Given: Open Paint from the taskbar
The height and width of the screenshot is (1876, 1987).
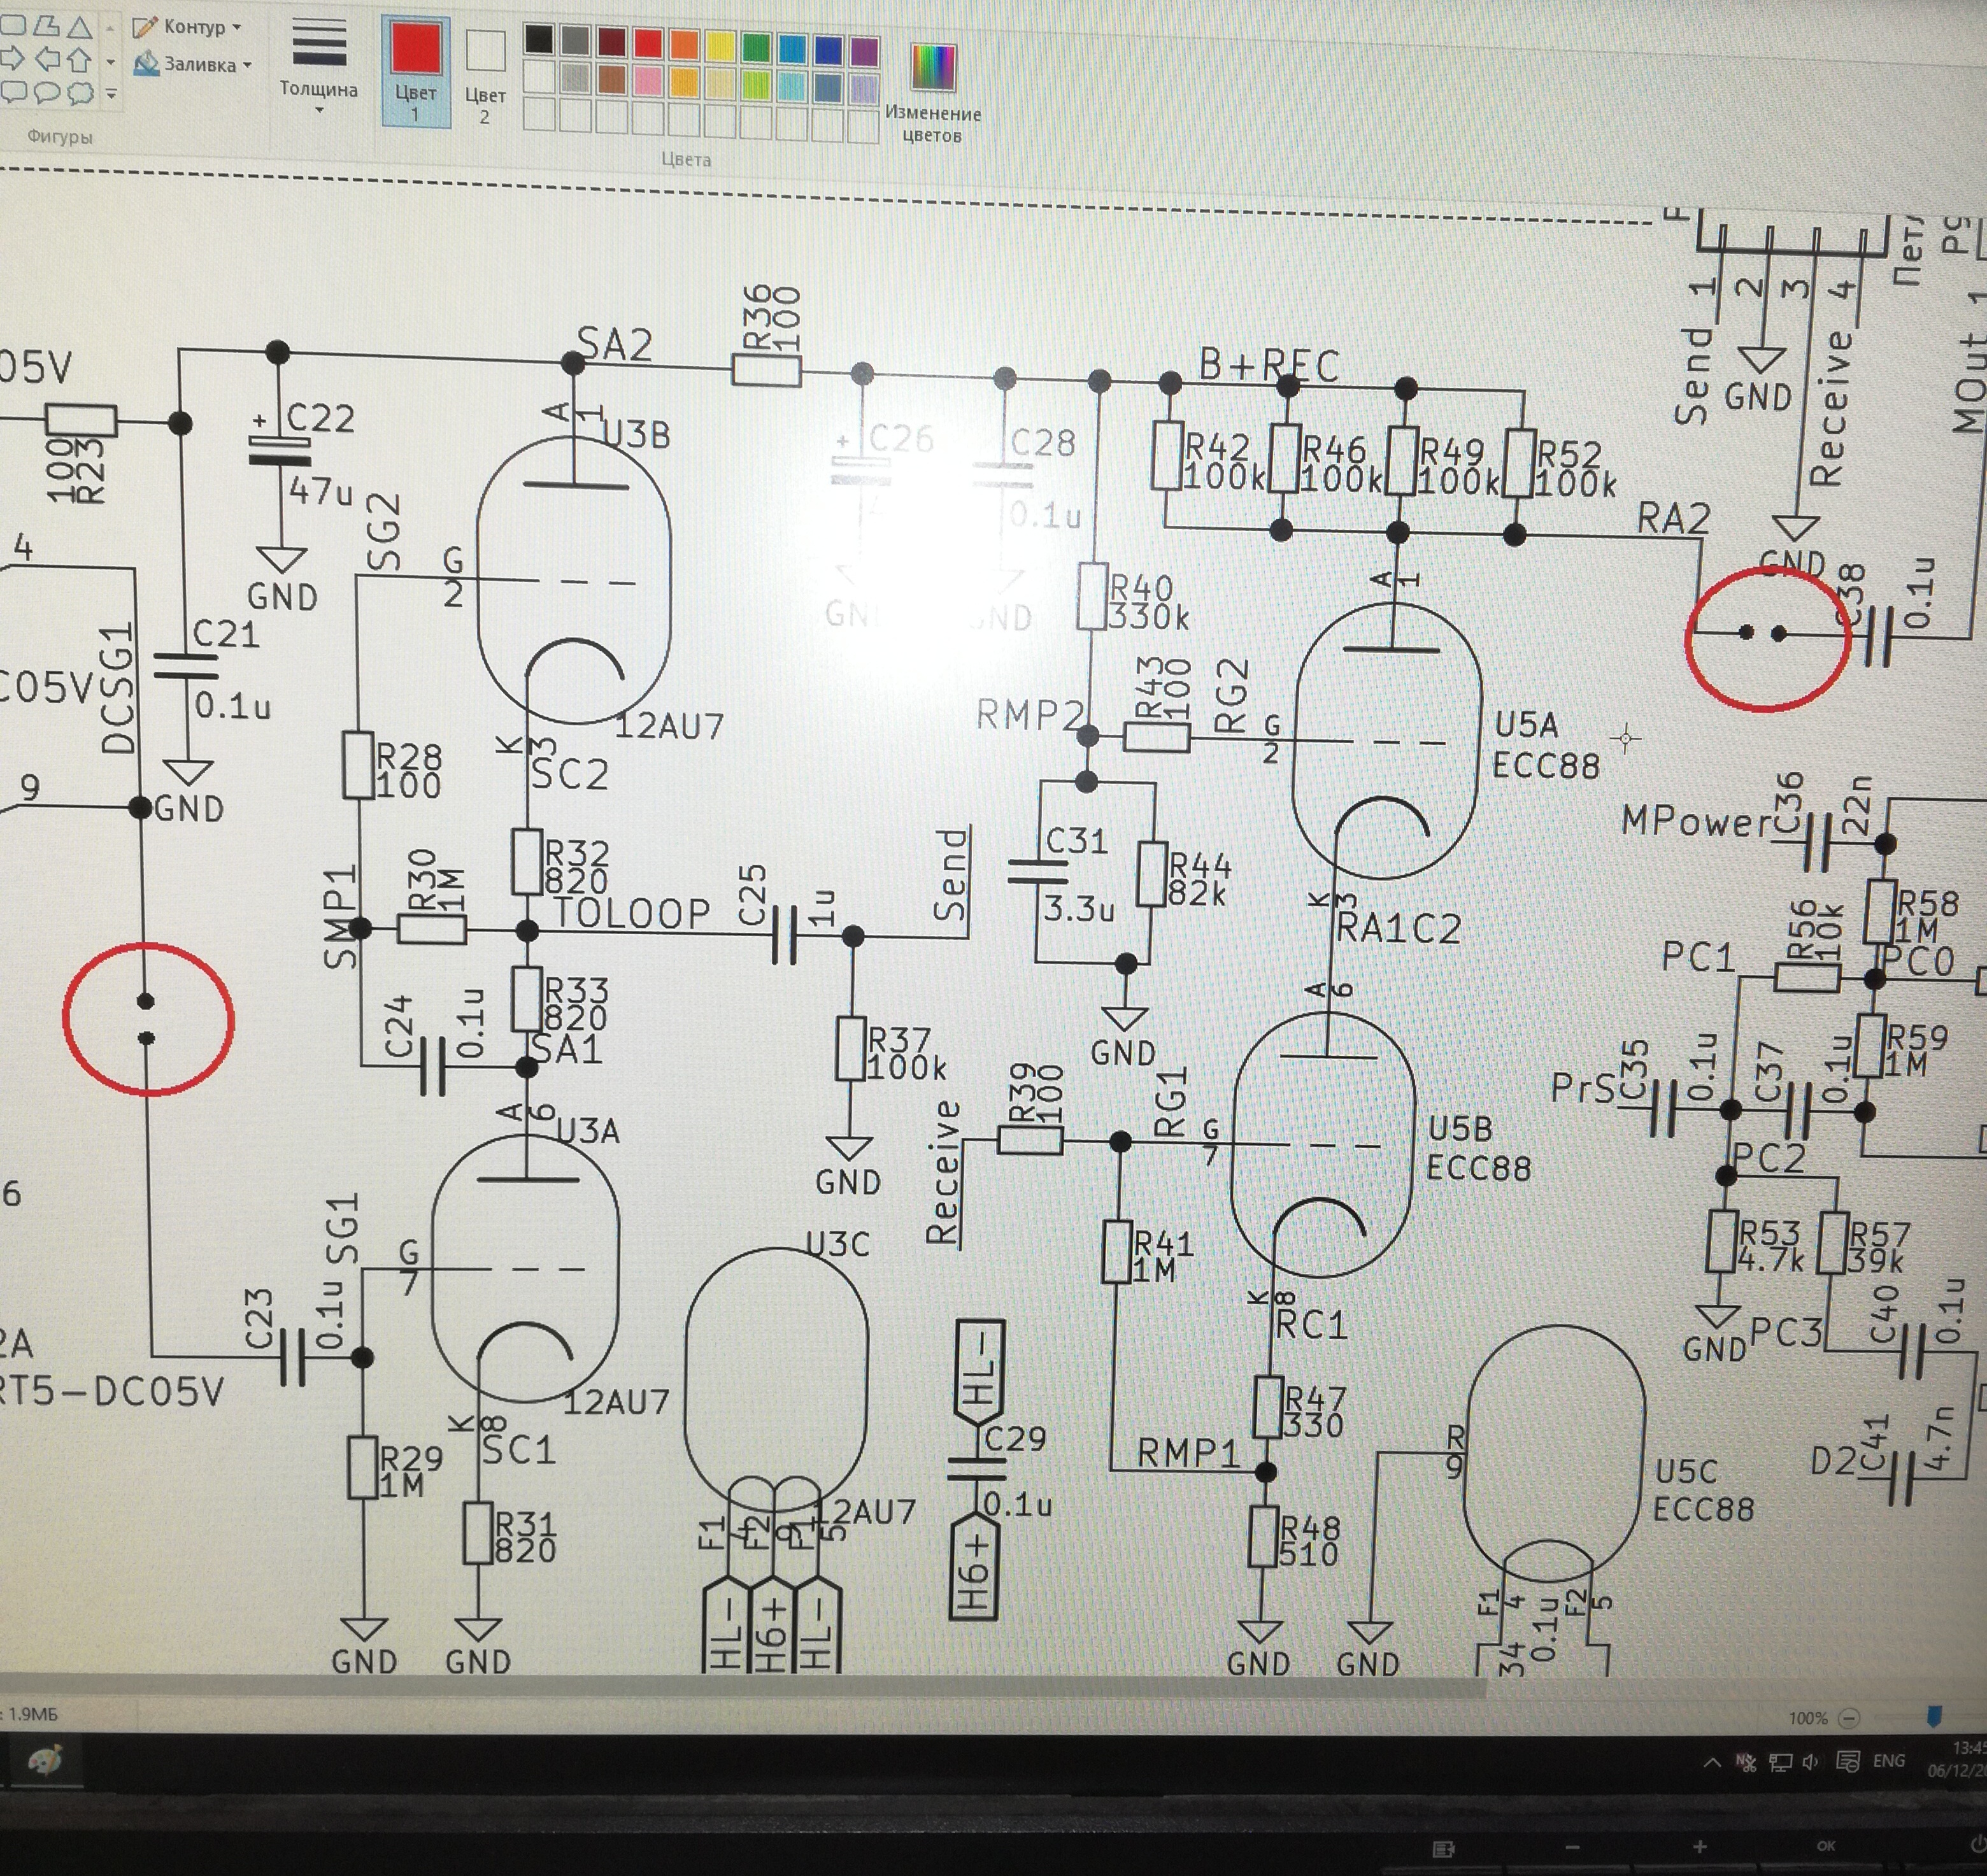Looking at the screenshot, I should click(x=44, y=1760).
